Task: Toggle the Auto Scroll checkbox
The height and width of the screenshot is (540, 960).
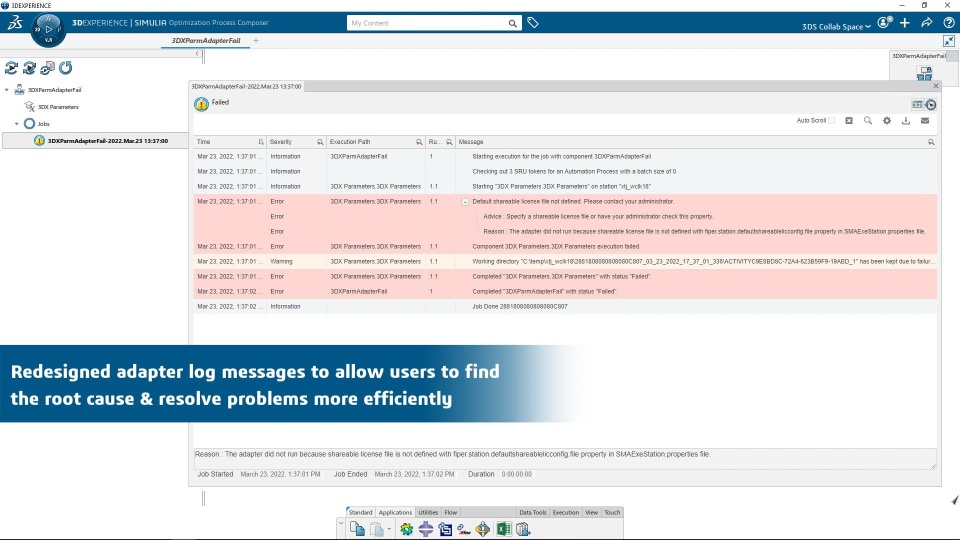Action: coord(831,121)
